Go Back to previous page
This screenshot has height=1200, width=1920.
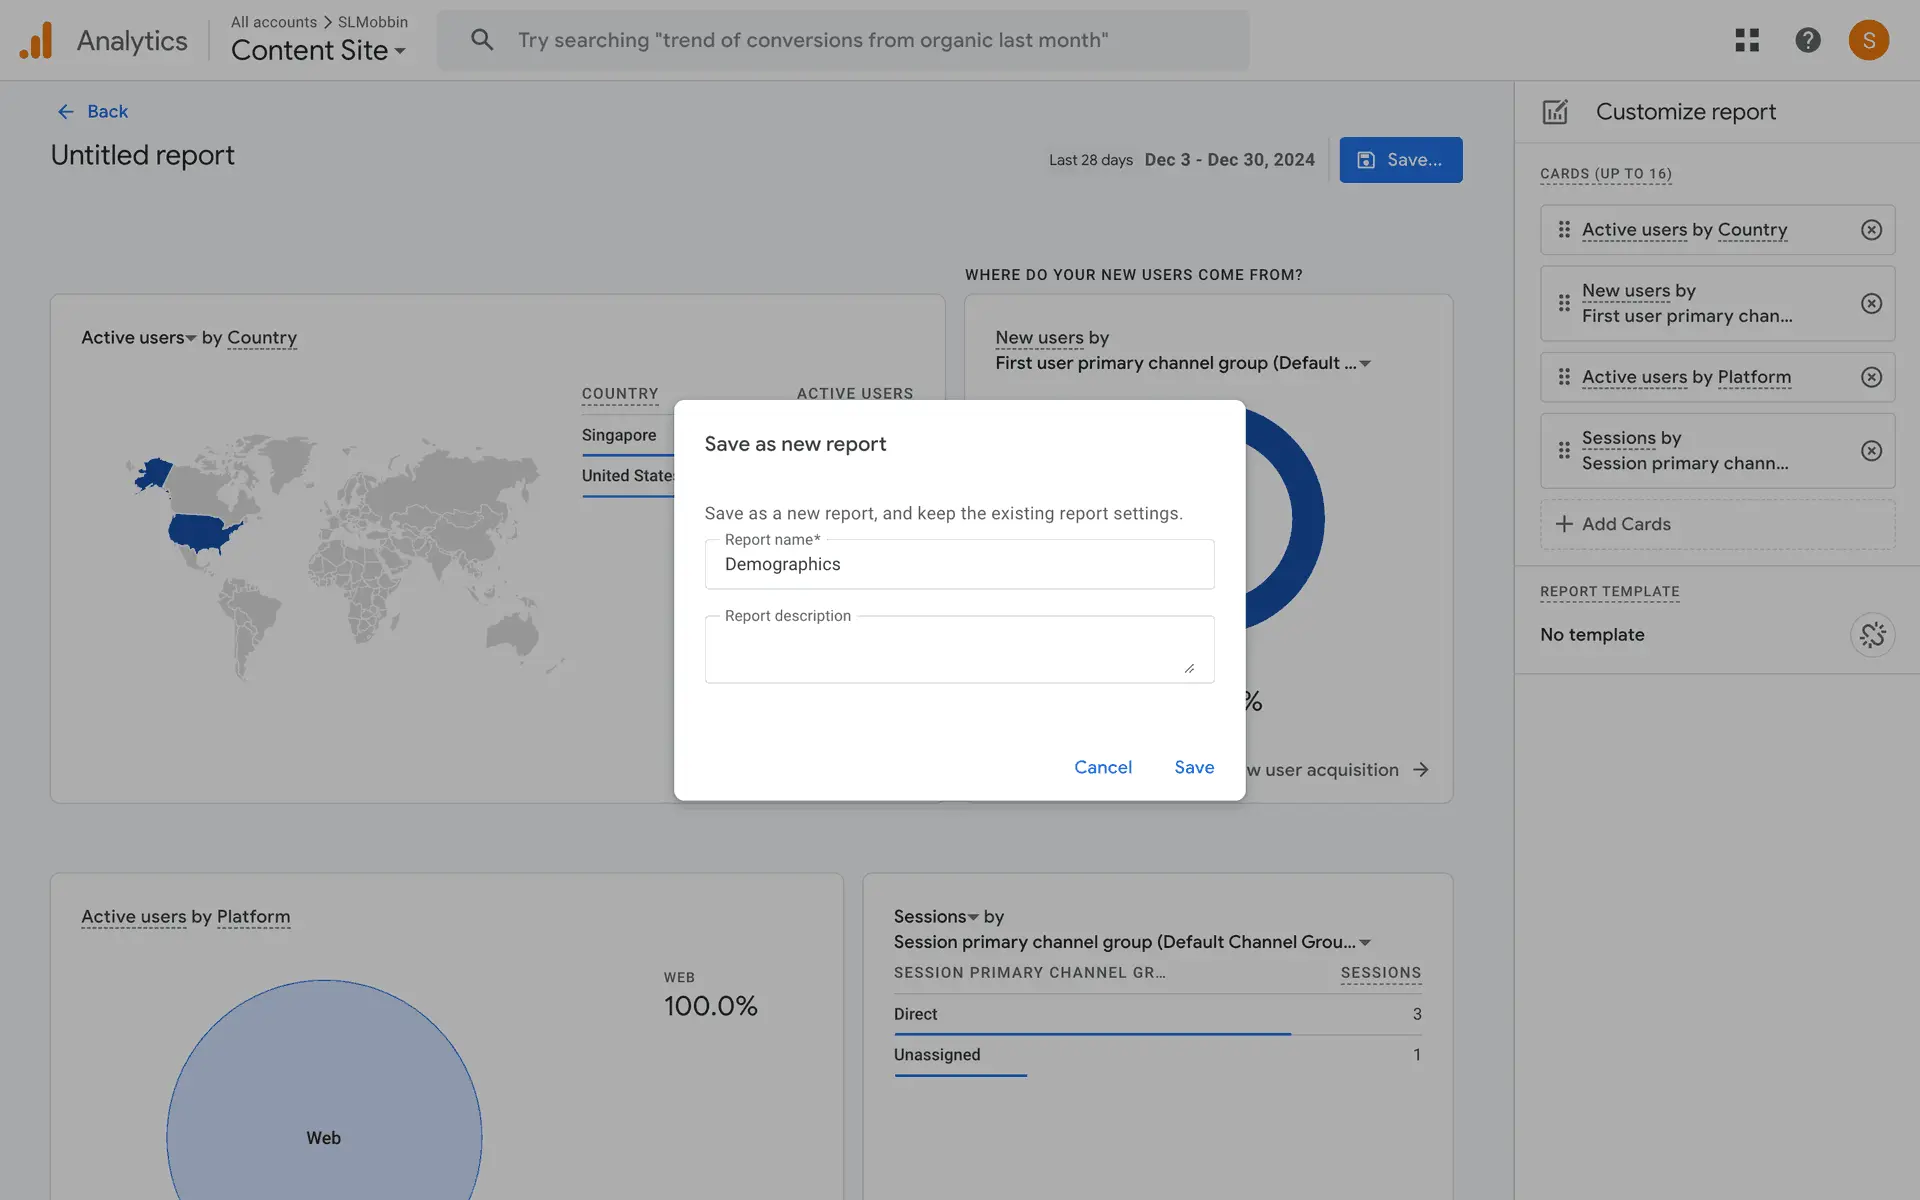pyautogui.click(x=92, y=112)
